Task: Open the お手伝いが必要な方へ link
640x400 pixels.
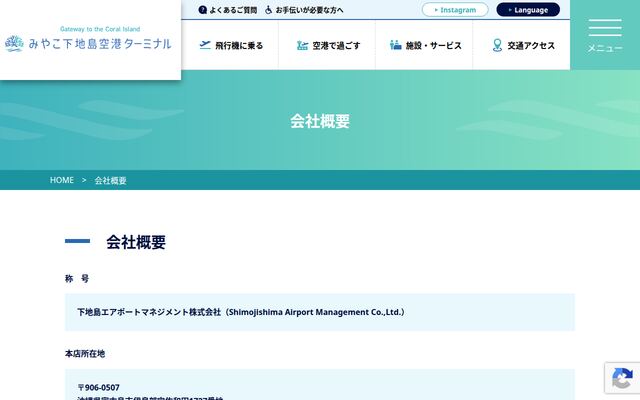Action: 309,10
